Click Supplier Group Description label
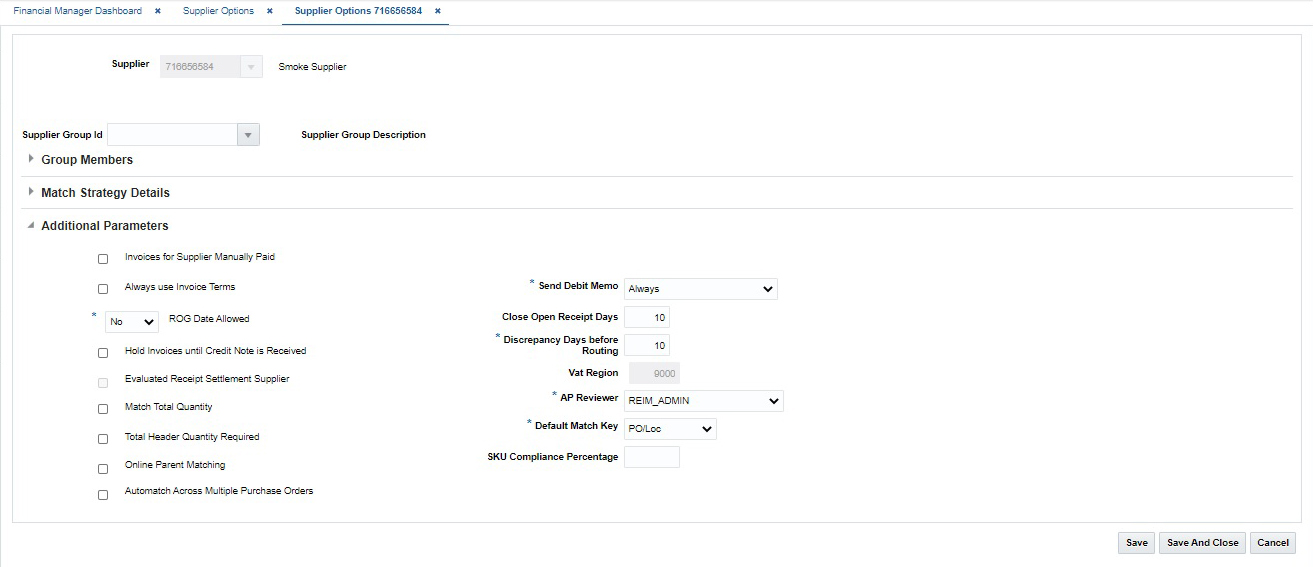The image size is (1313, 567). click(363, 135)
